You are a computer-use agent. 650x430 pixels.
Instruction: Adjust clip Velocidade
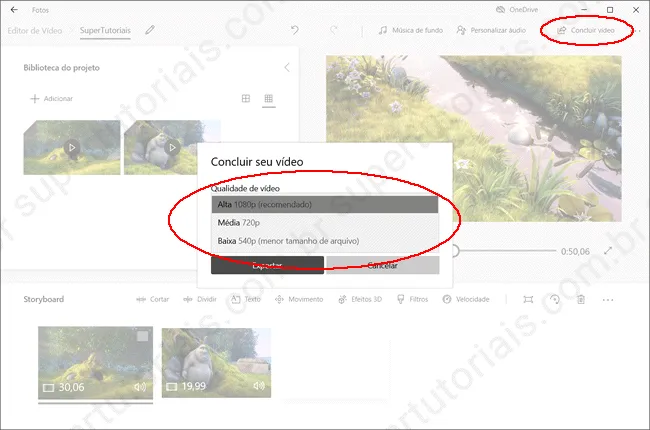click(466, 299)
